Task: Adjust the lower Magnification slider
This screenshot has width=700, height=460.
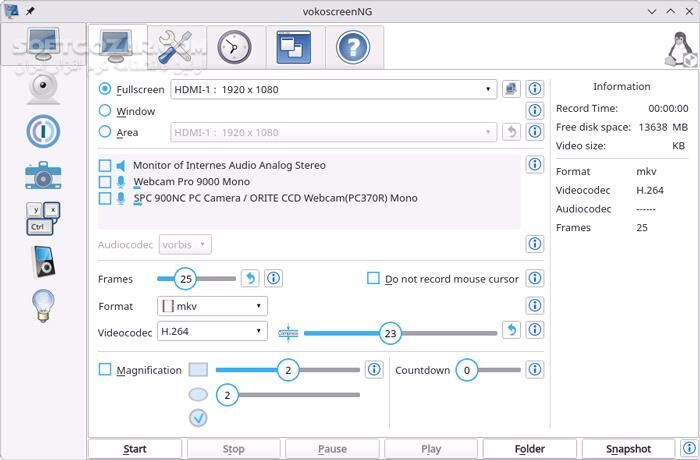Action: point(227,395)
